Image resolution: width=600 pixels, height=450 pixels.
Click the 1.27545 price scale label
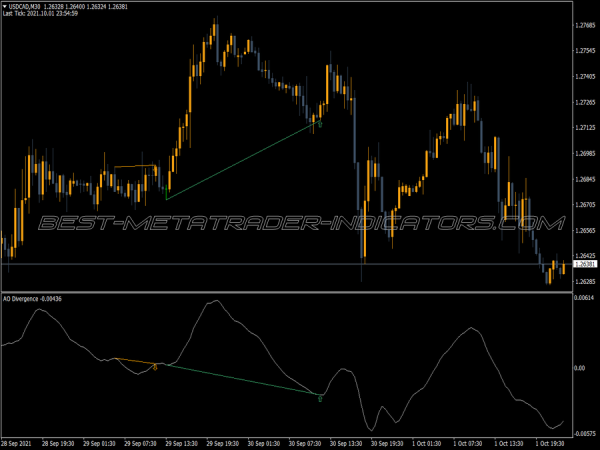click(585, 51)
